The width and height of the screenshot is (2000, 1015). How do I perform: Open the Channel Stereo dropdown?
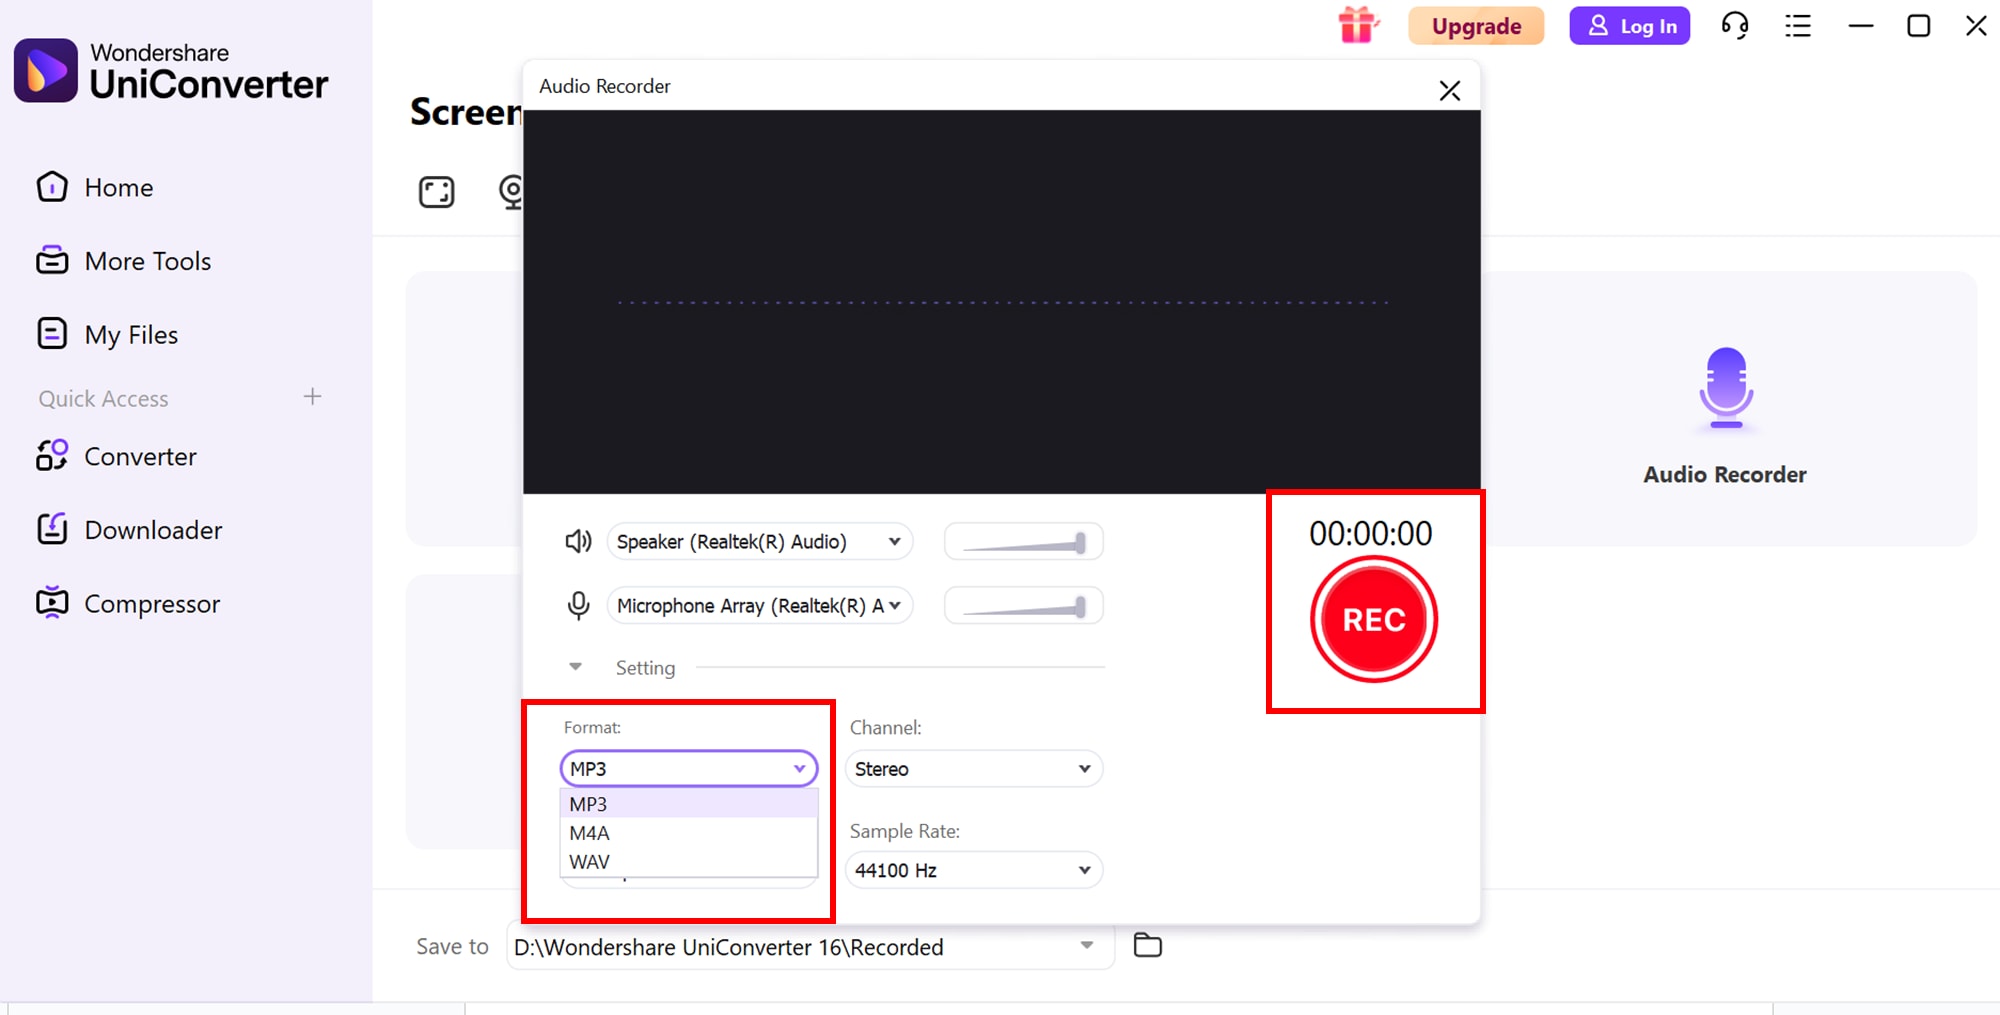pyautogui.click(x=974, y=769)
